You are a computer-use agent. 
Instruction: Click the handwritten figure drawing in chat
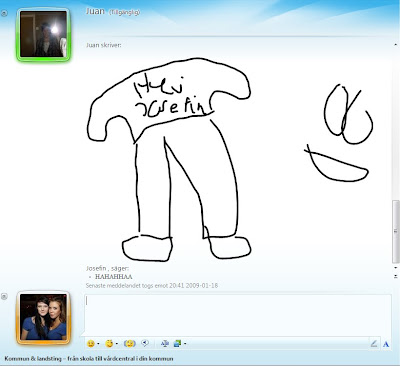point(170,160)
